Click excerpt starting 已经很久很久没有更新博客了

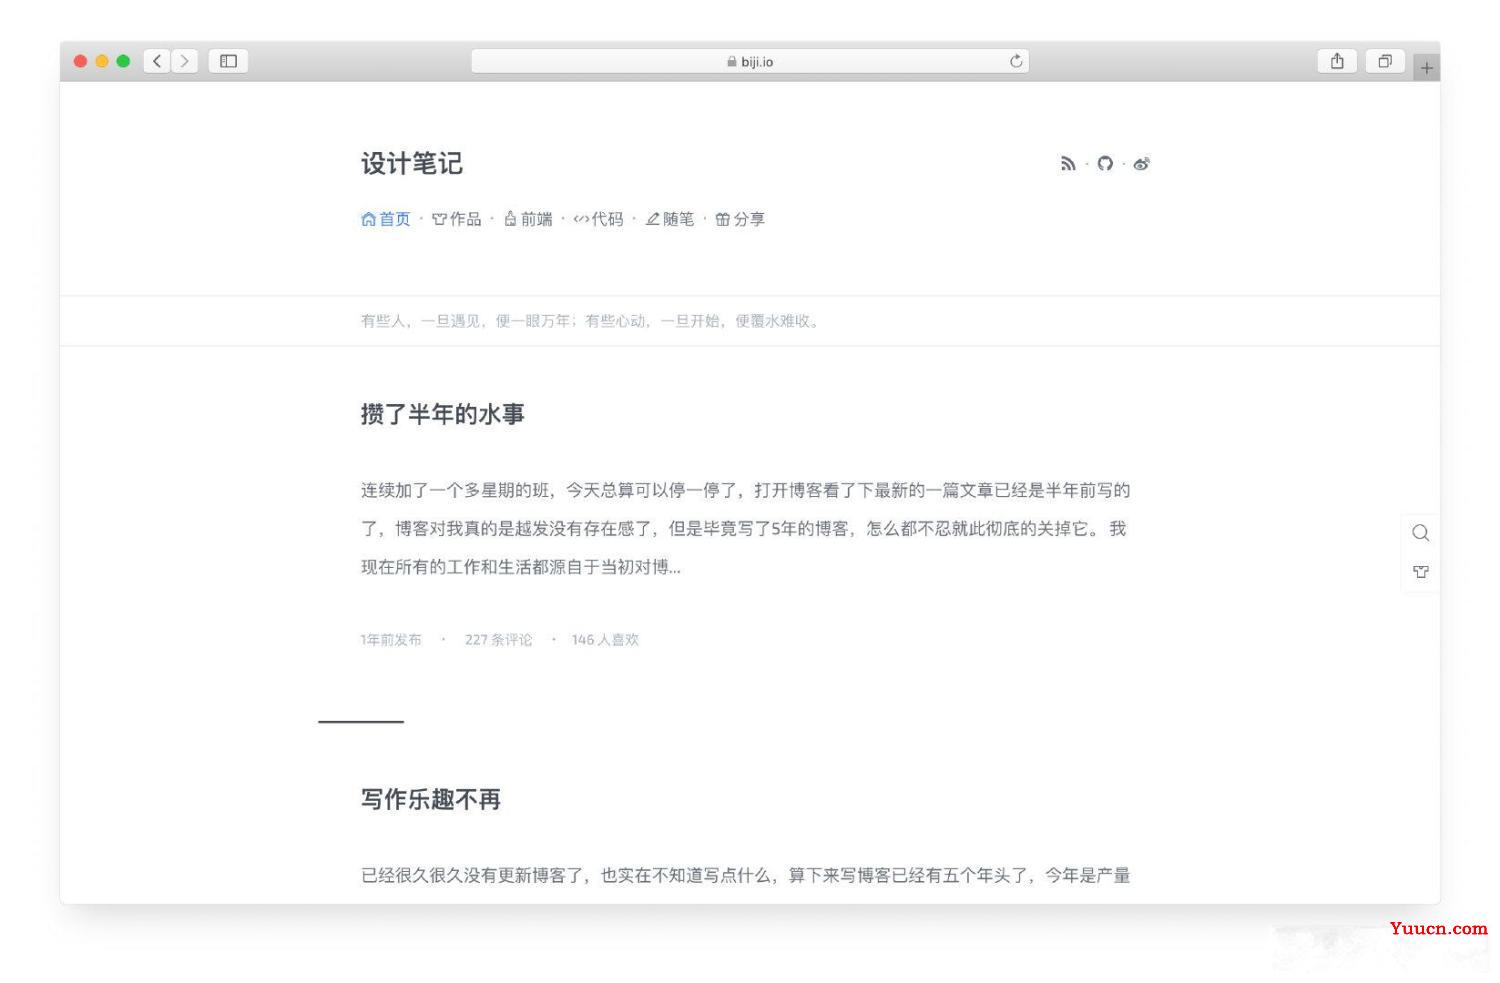pyautogui.click(x=745, y=876)
